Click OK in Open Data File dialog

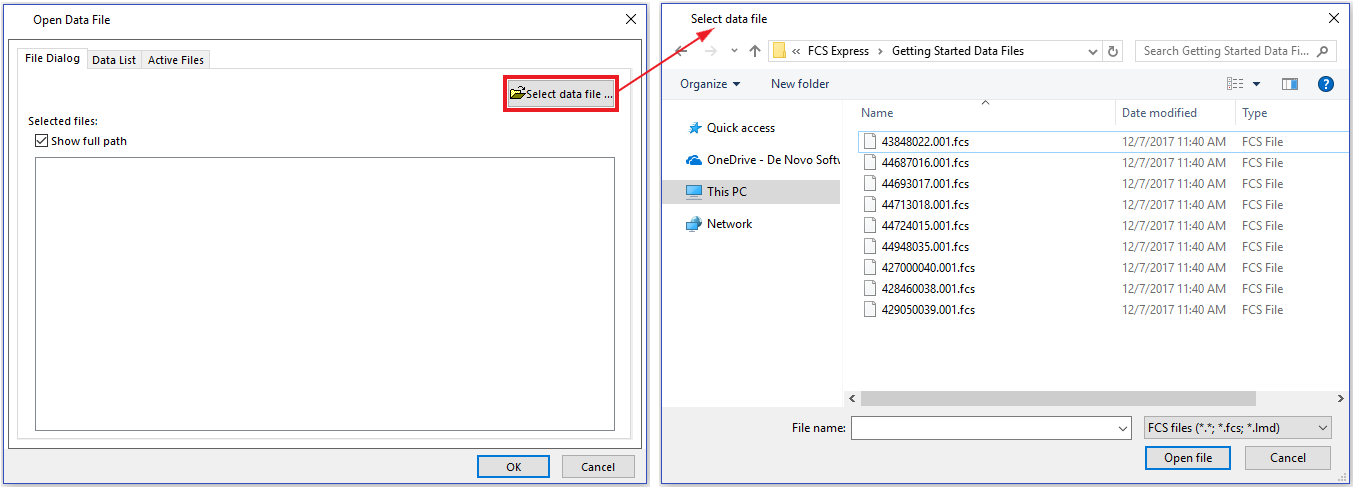pos(513,466)
